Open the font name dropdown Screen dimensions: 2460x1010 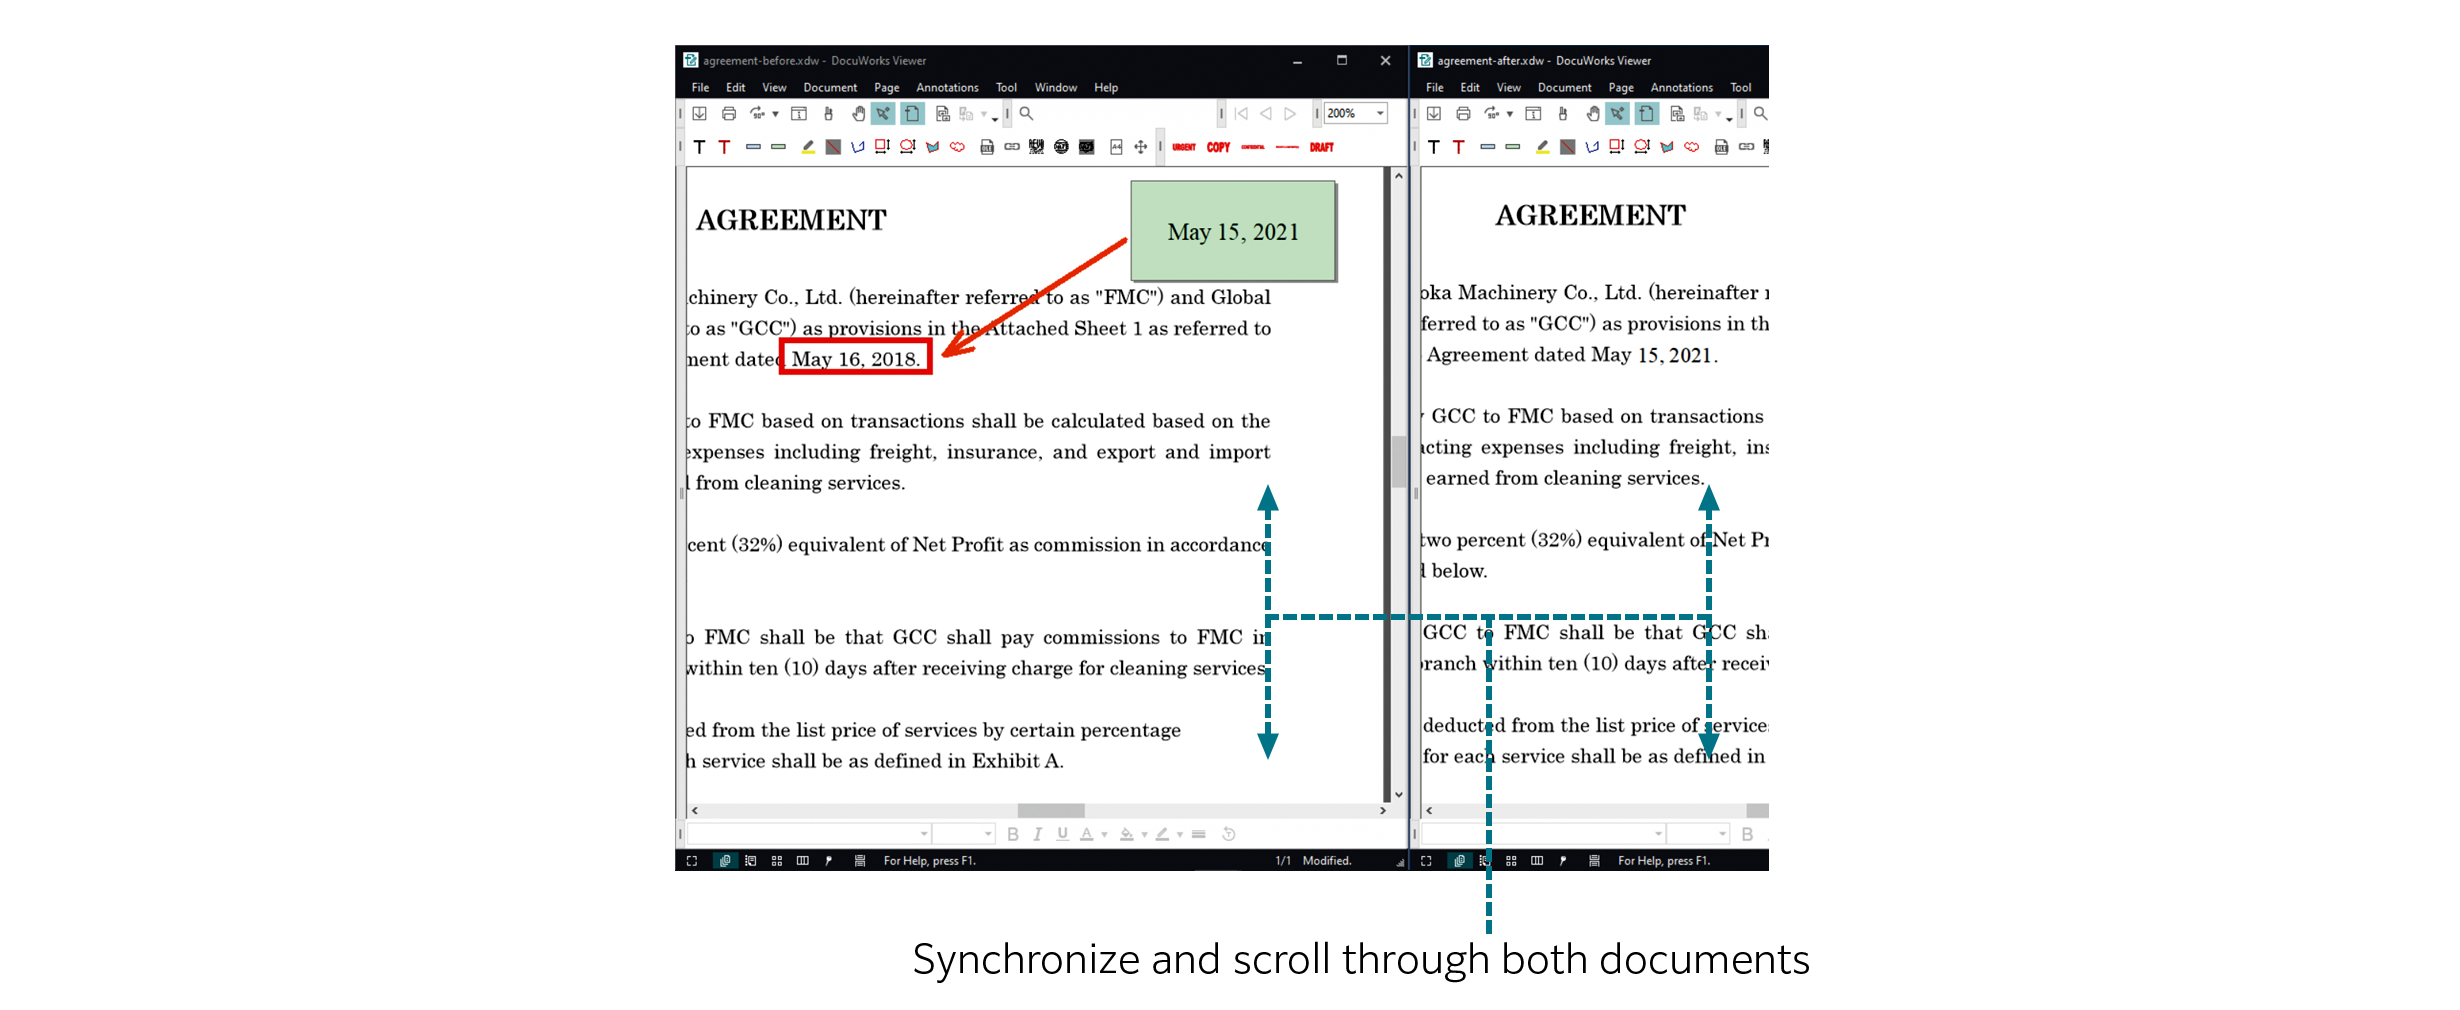(x=924, y=833)
